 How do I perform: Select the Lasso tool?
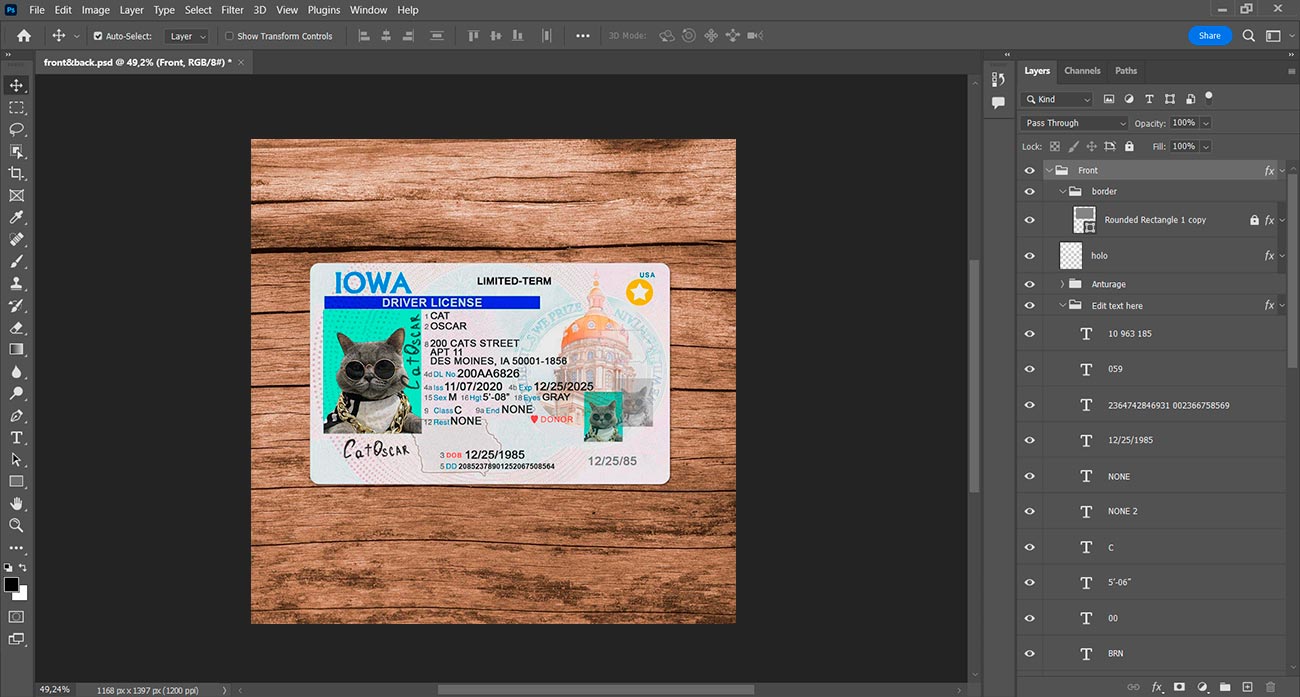16,129
